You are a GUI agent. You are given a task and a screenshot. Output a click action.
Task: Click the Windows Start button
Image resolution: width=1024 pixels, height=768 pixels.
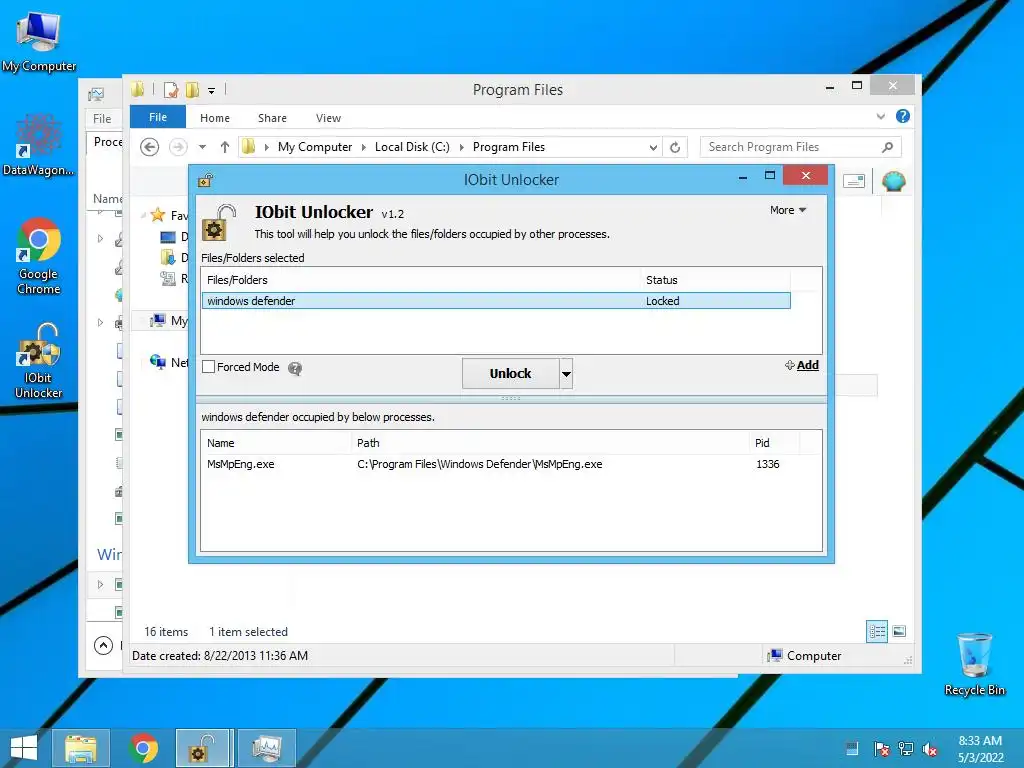pyautogui.click(x=24, y=748)
